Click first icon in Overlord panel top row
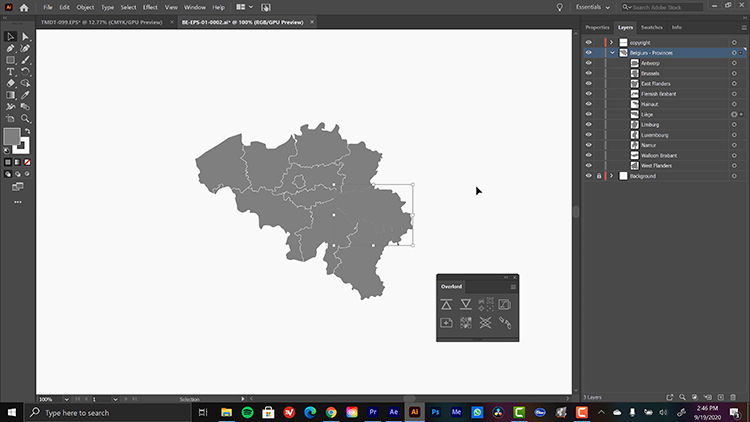 (x=446, y=304)
